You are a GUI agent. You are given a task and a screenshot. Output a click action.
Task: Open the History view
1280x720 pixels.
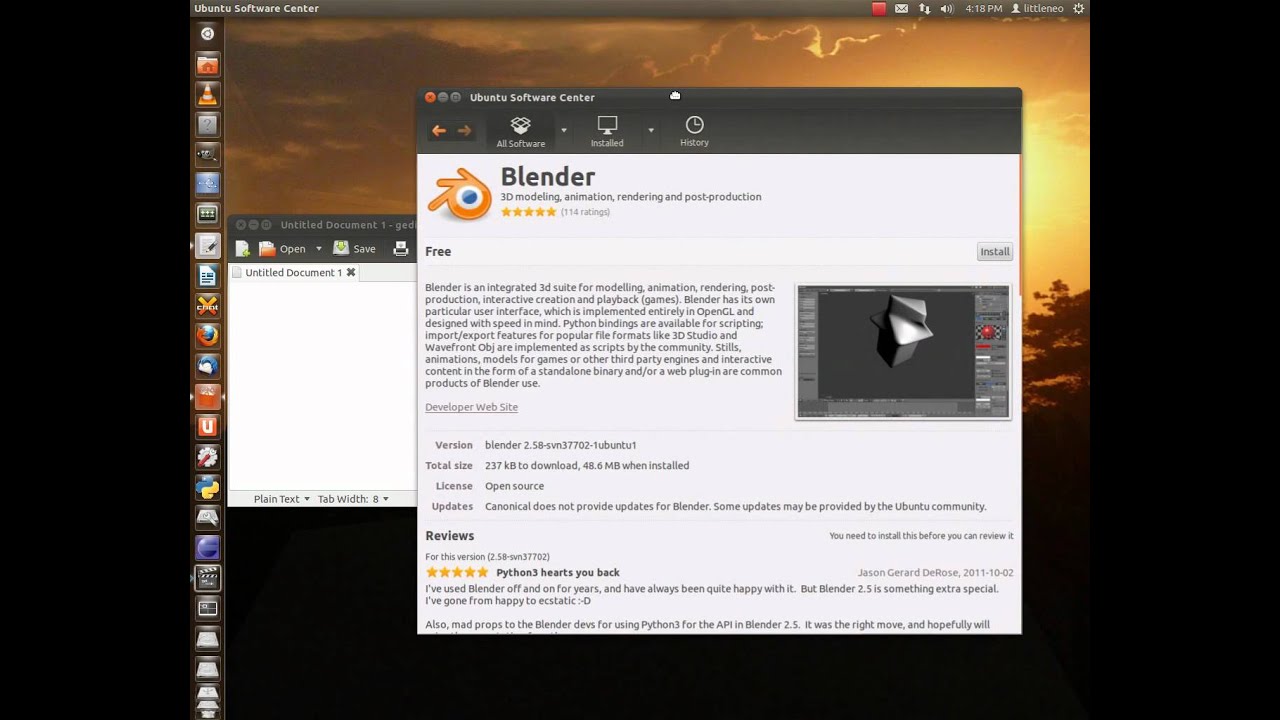tap(694, 132)
